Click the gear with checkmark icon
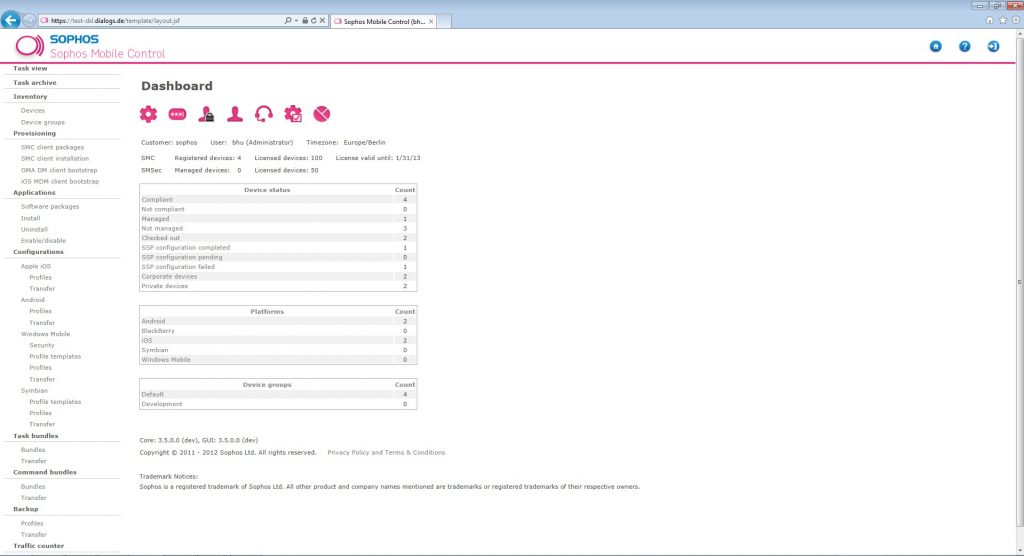 (x=293, y=114)
